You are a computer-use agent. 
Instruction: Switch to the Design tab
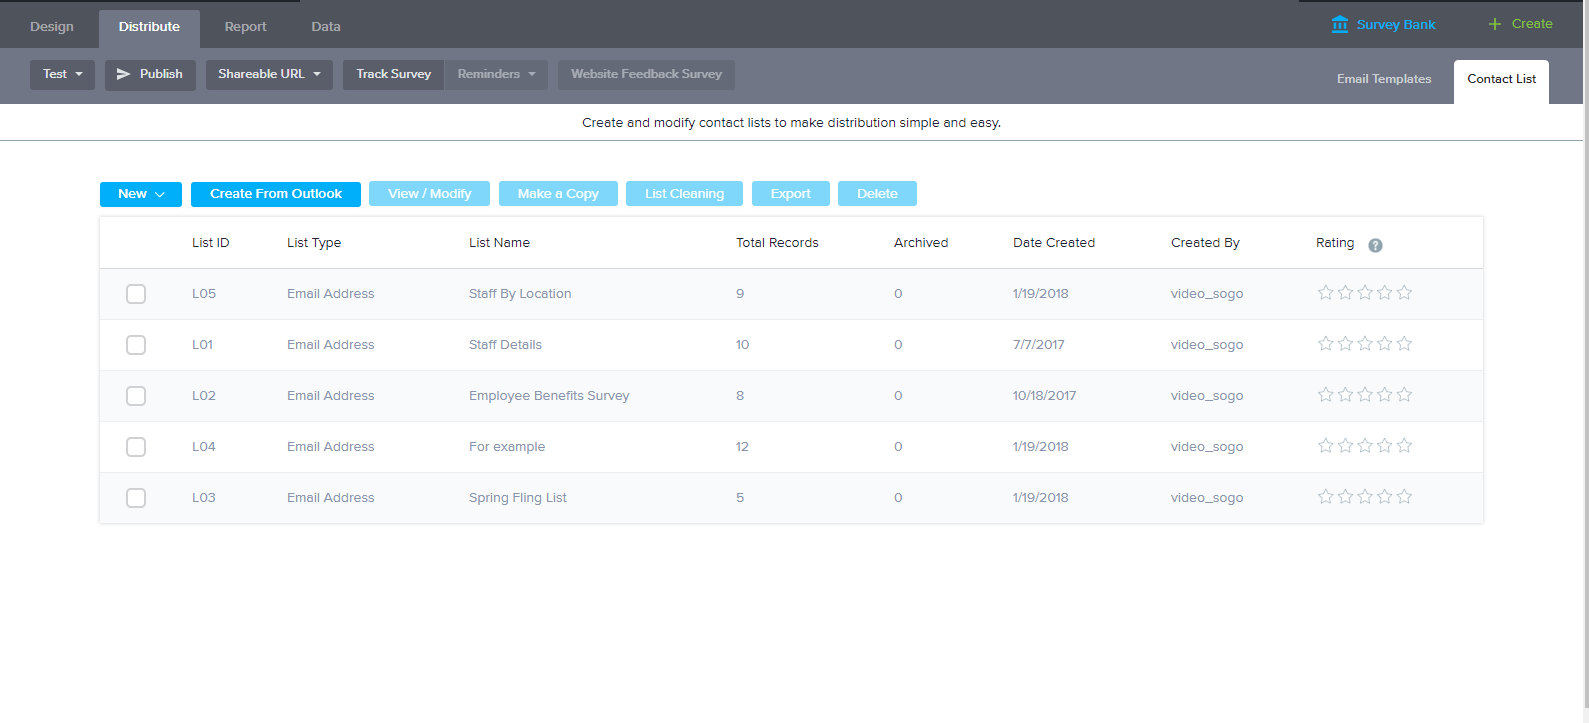point(52,27)
